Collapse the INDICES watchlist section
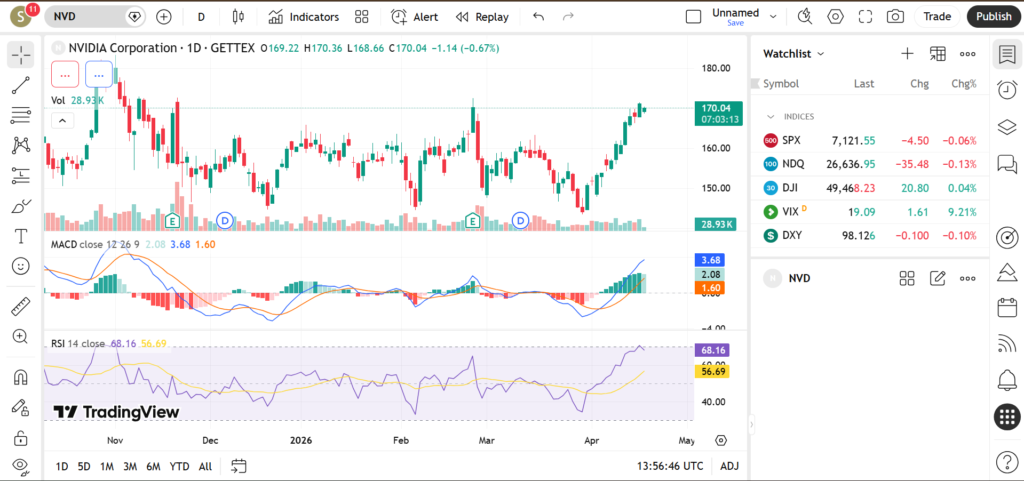Viewport: 1024px width, 481px height. point(771,117)
